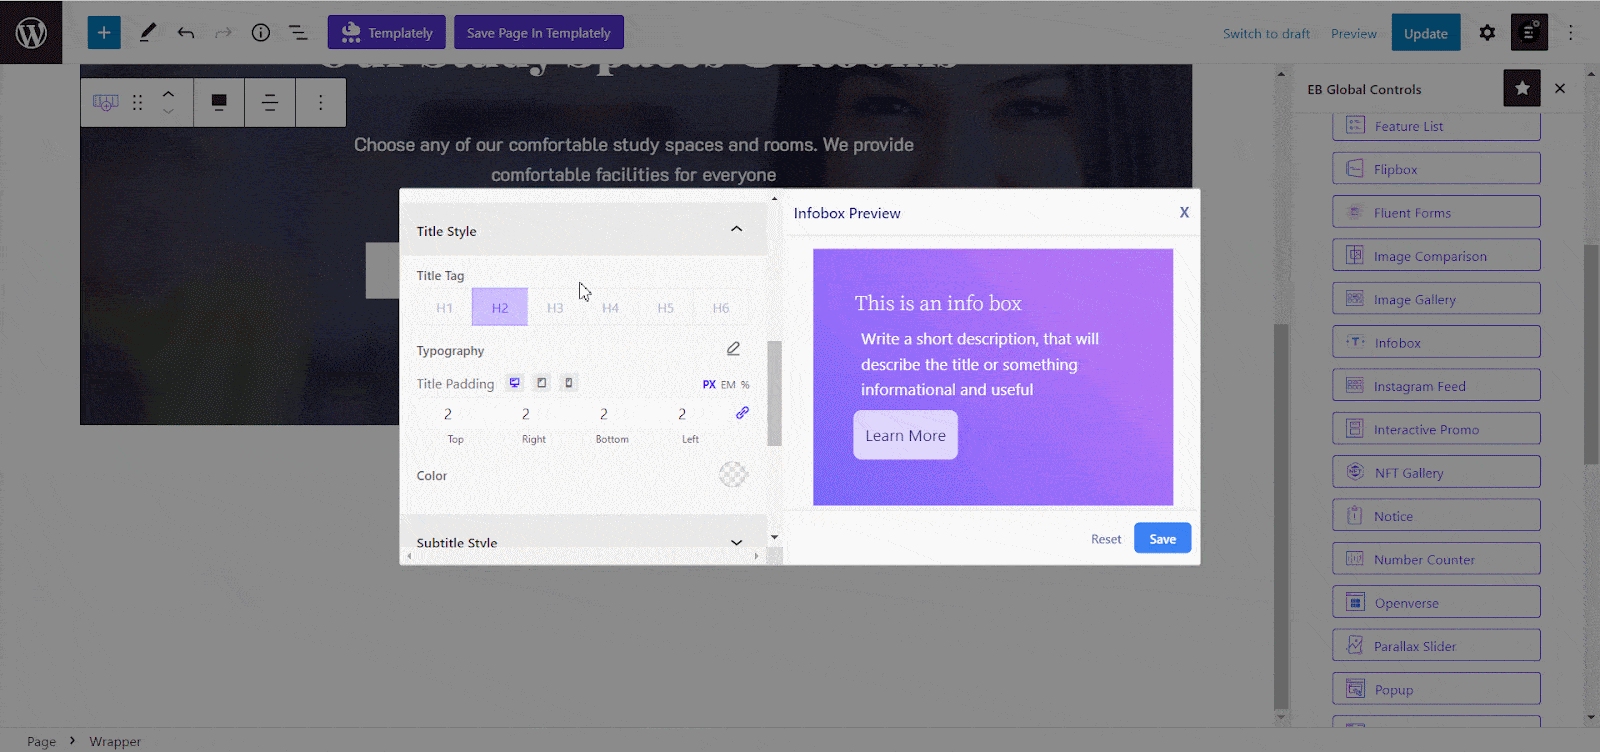Open the Templately button

tap(387, 32)
